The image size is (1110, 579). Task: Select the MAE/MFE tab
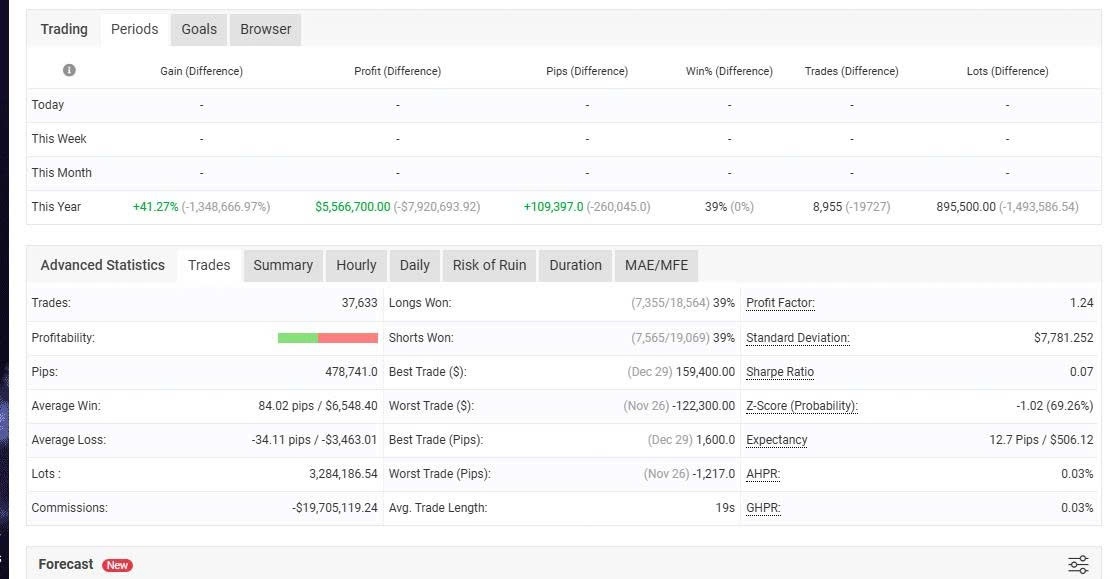click(x=656, y=265)
